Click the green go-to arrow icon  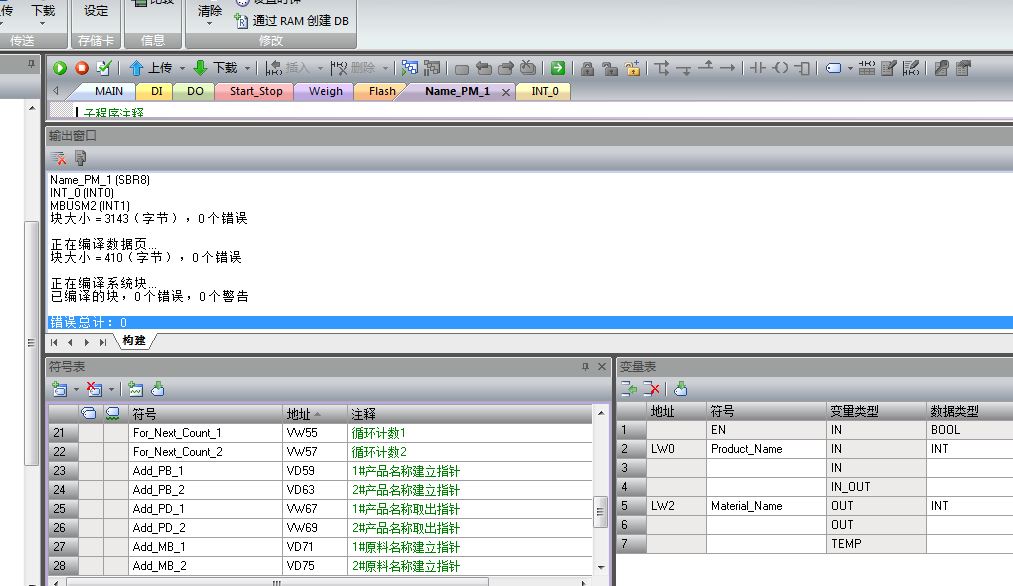(x=558, y=68)
